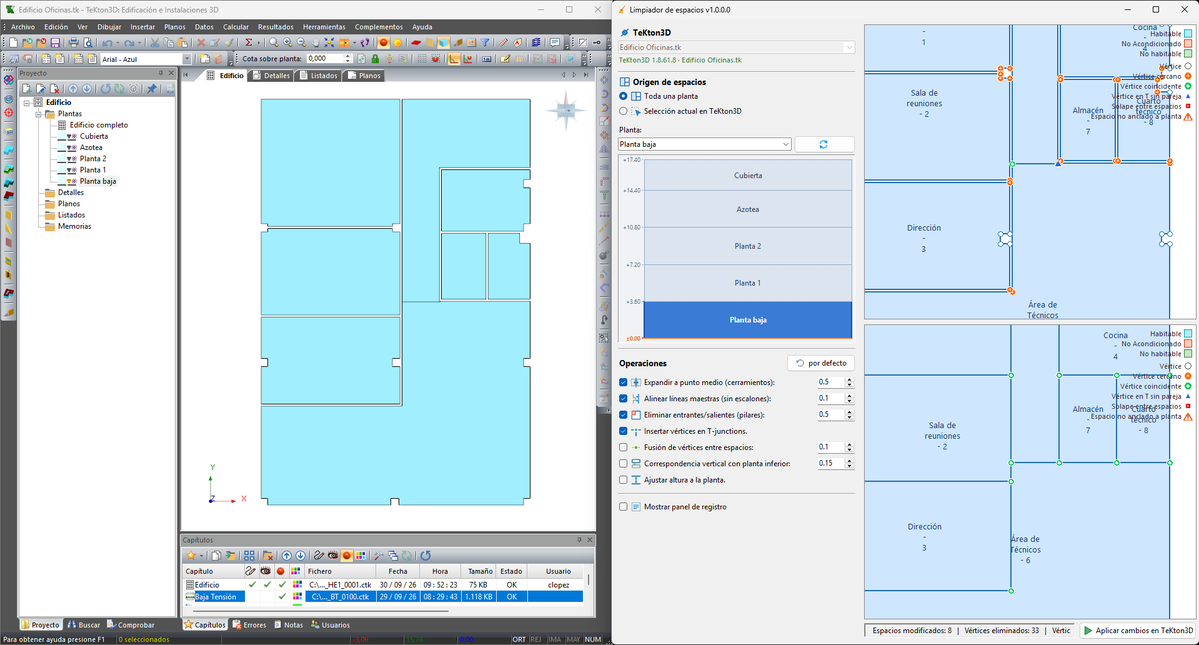1199x645 pixels.
Task: Open the dropdown arrow beside the undo icon
Action: pos(117,43)
